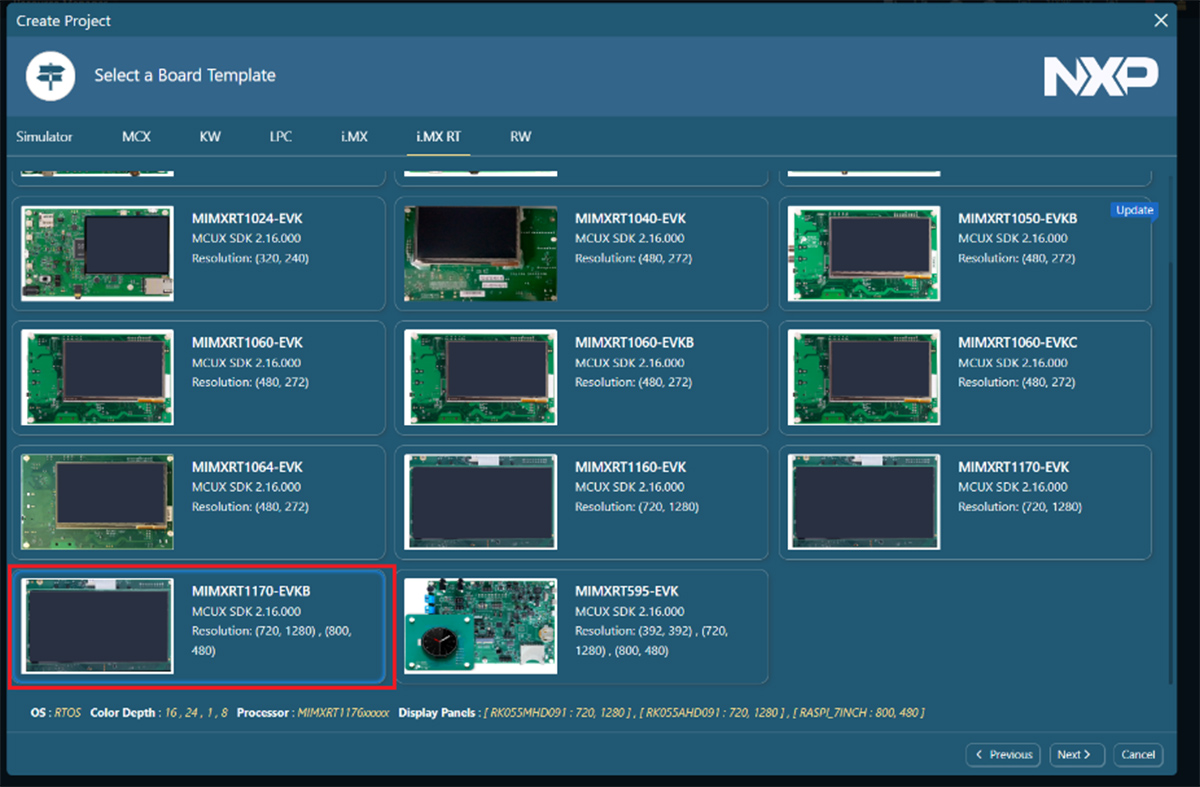Select the MIMXRT1050-EVKB board image
The image size is (1200, 787).
864,253
